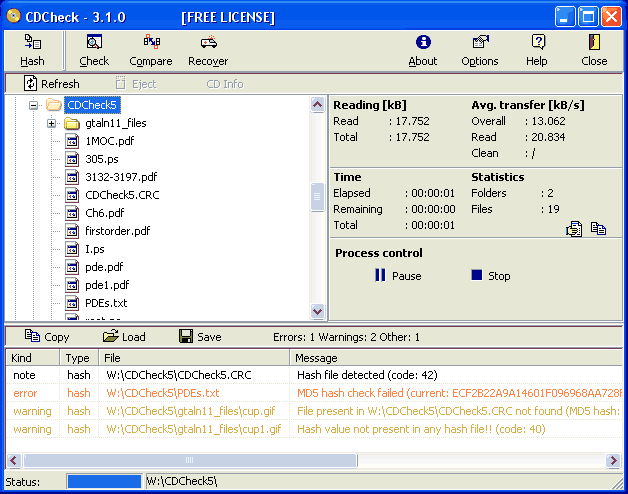Open the Hash tool
Viewport: 628px width, 494px height.
pos(32,50)
